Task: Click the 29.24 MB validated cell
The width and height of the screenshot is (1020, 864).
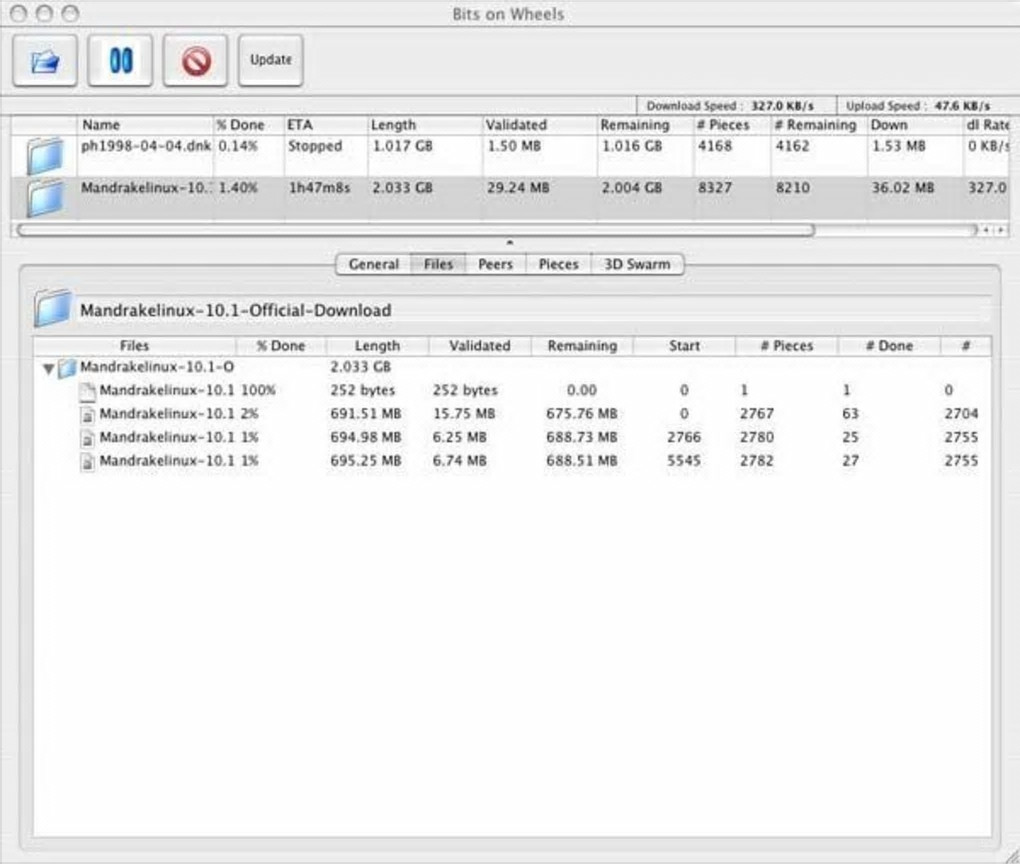Action: pos(518,187)
